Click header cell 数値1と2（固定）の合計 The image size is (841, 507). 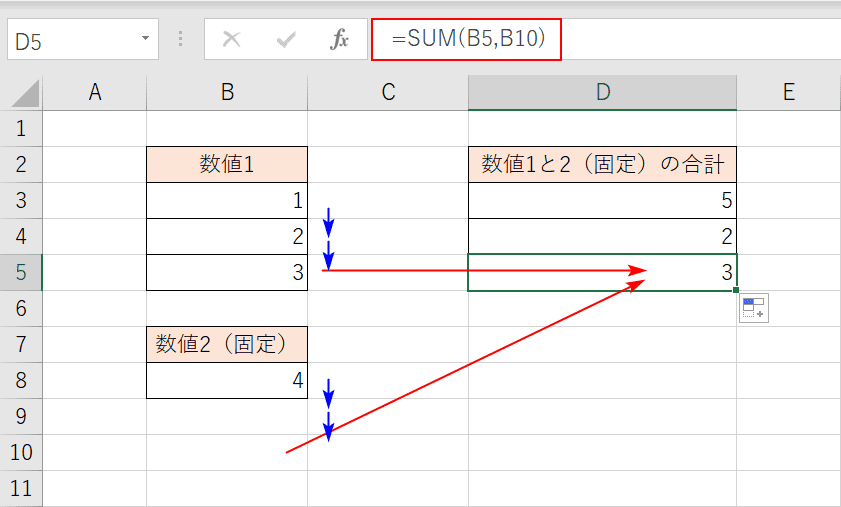602,164
